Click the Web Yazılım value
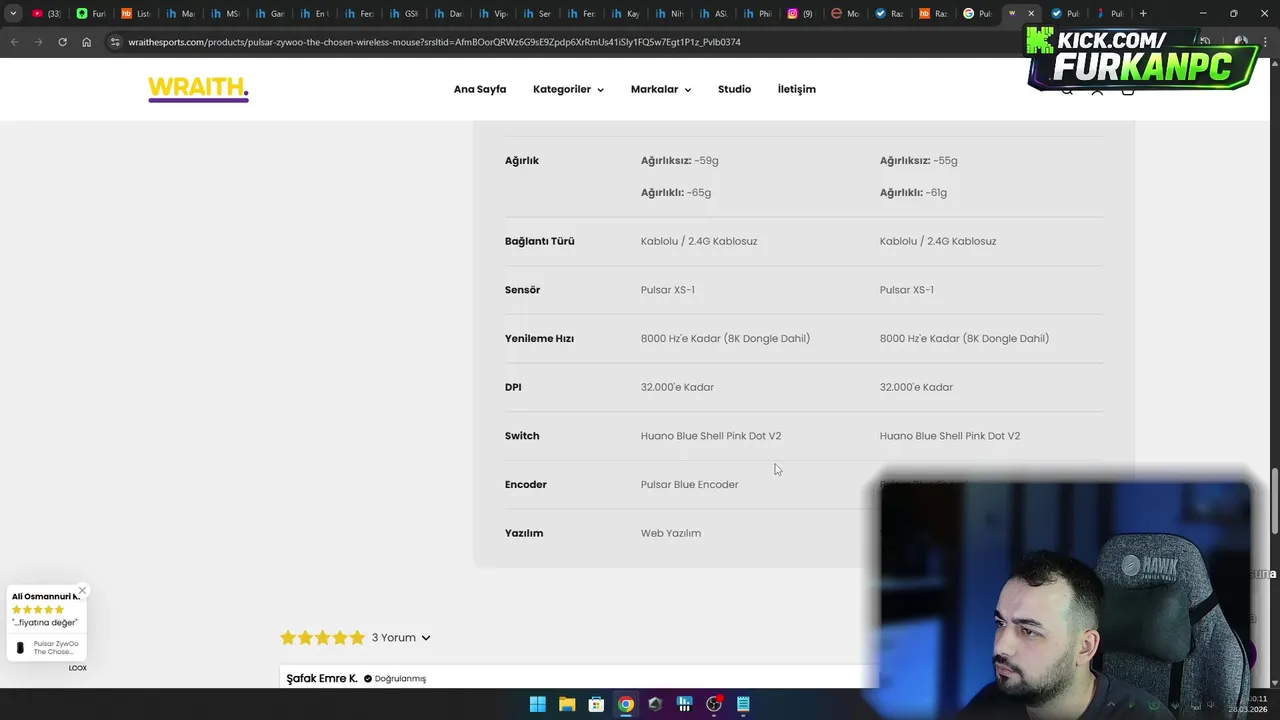1280x720 pixels. (671, 533)
